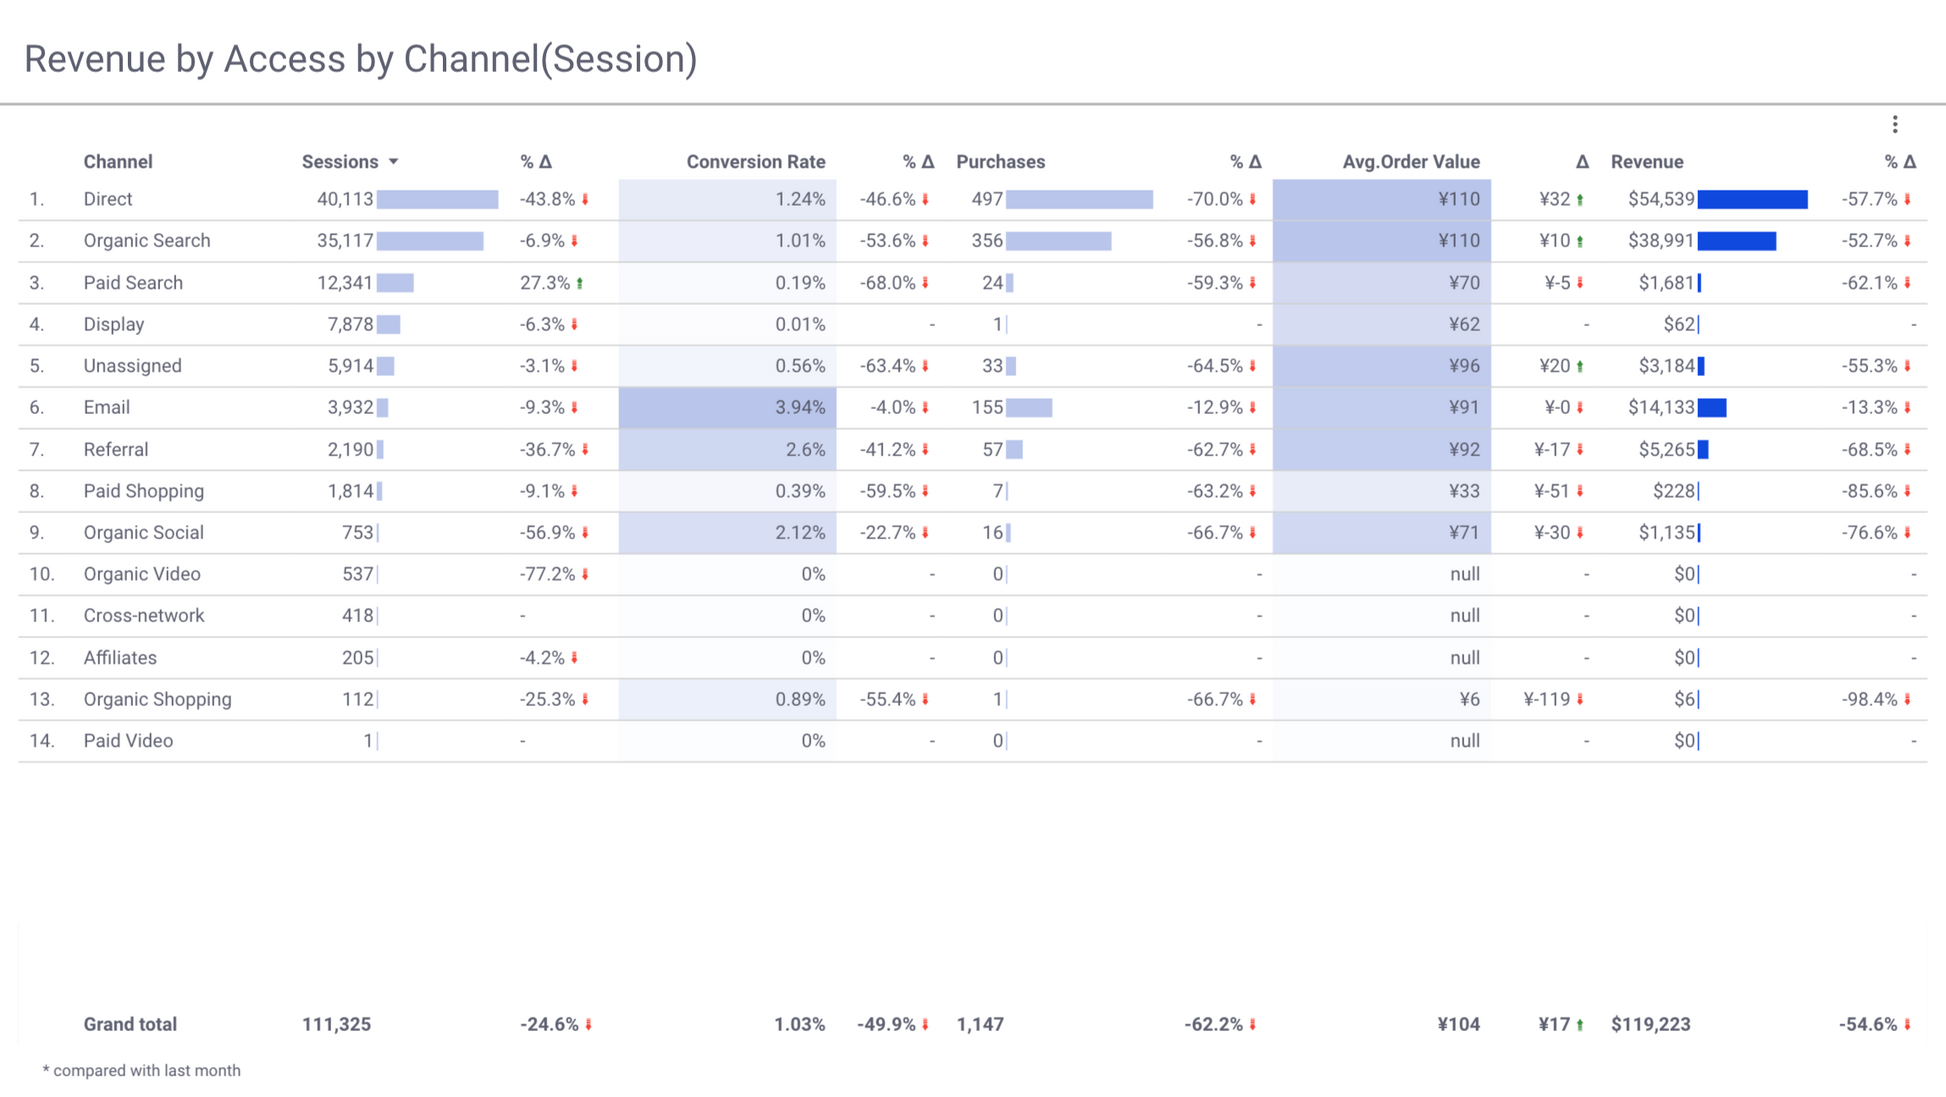
Task: Click the green up arrow next to ¥32
Action: pos(1580,200)
